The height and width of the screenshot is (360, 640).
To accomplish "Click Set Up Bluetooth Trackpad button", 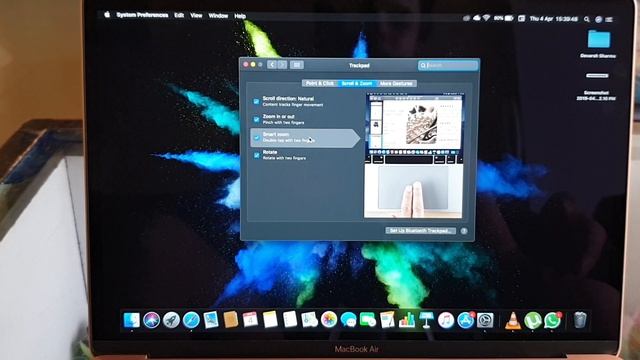I will click(x=420, y=231).
